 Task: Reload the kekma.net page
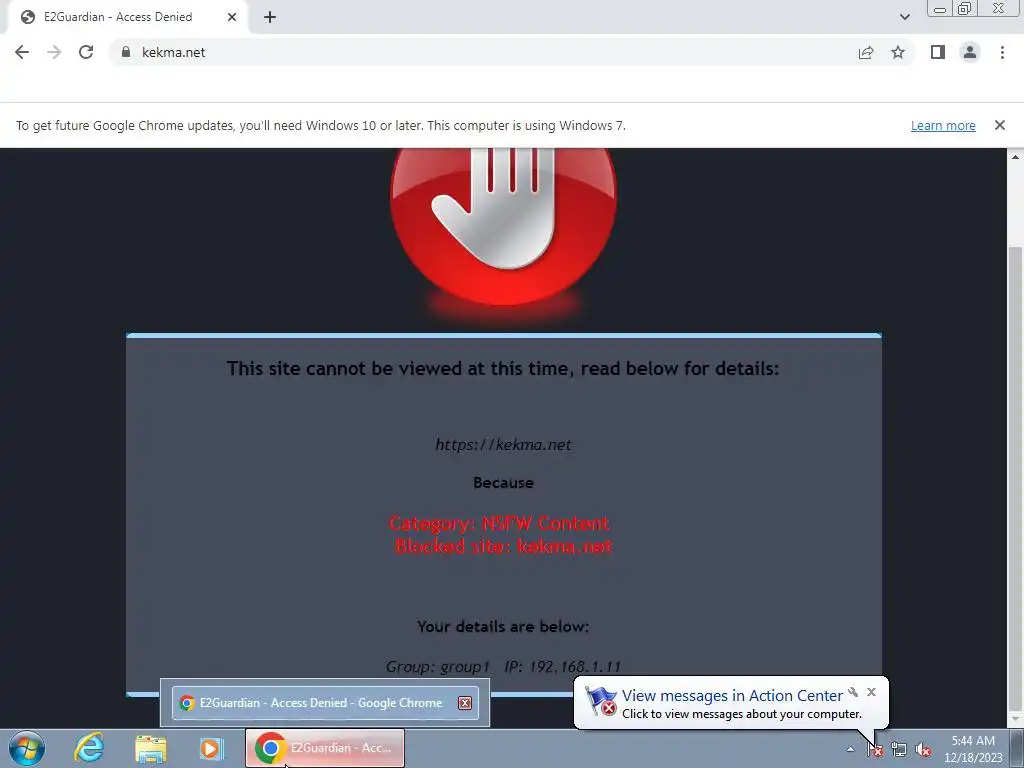86,52
